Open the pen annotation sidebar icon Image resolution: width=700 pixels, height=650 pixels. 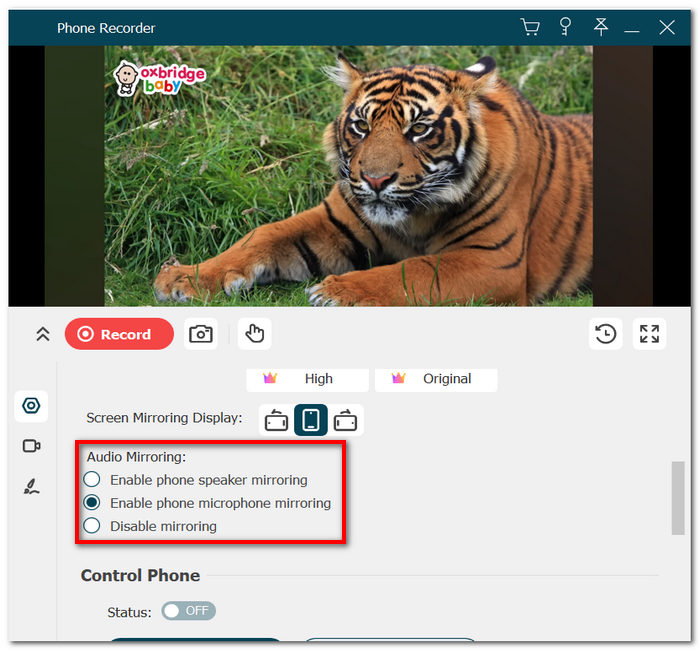[x=31, y=486]
